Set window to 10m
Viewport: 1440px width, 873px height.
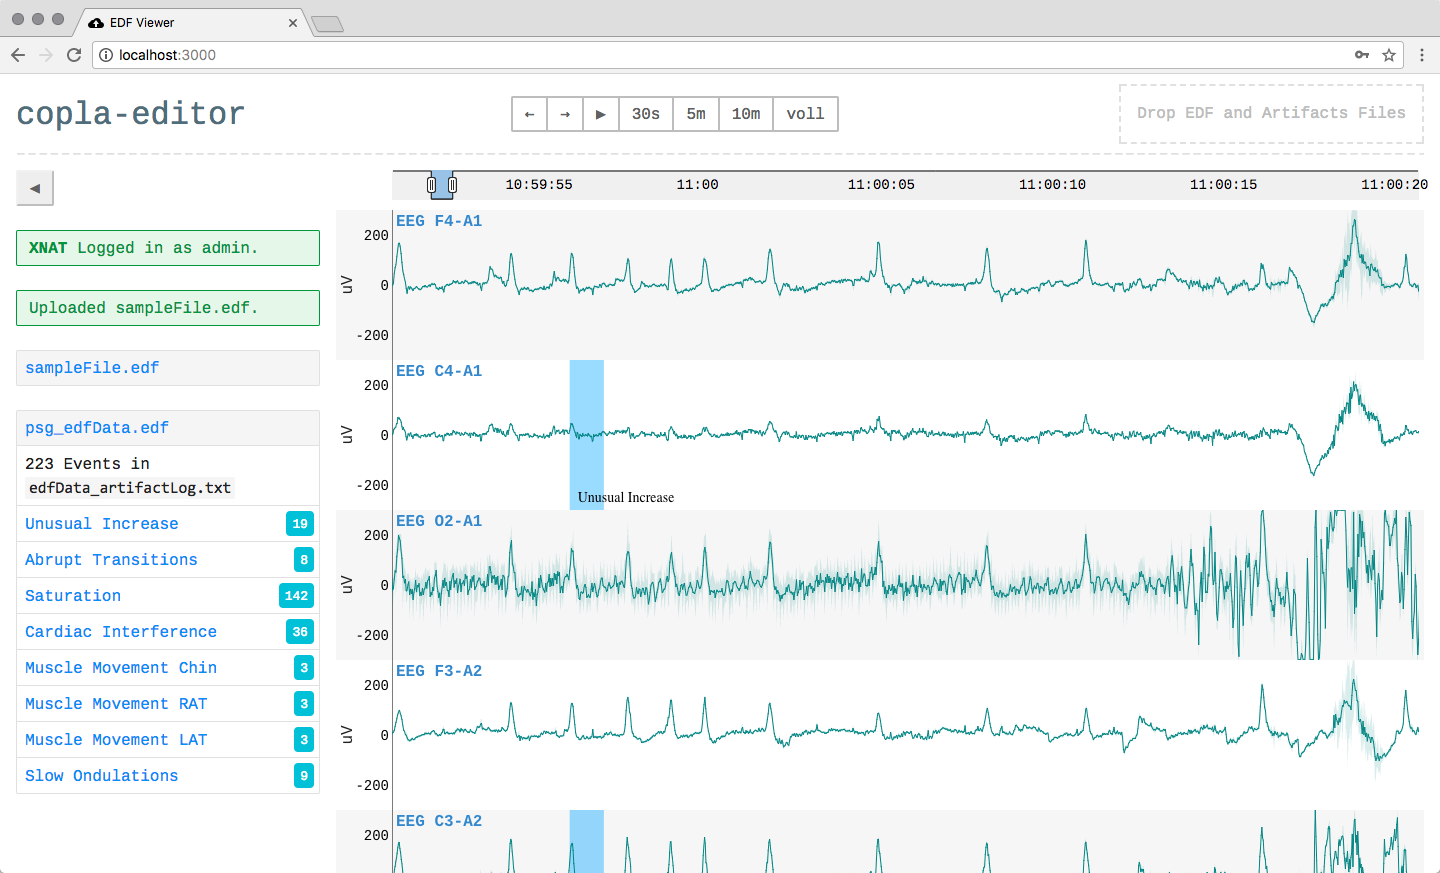coord(746,114)
